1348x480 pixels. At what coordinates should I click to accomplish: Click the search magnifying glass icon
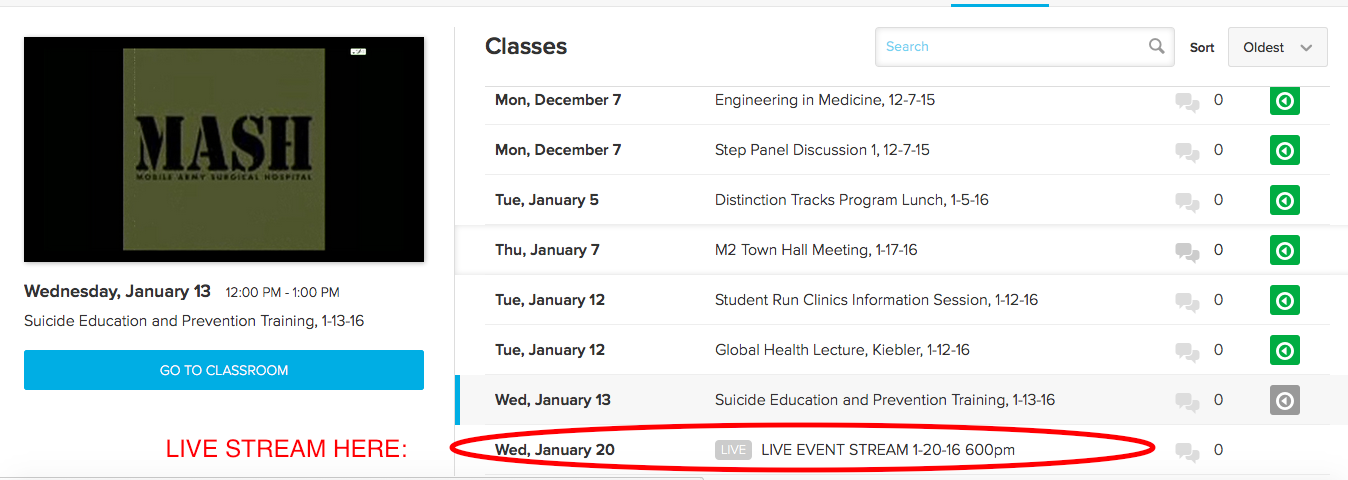1156,46
